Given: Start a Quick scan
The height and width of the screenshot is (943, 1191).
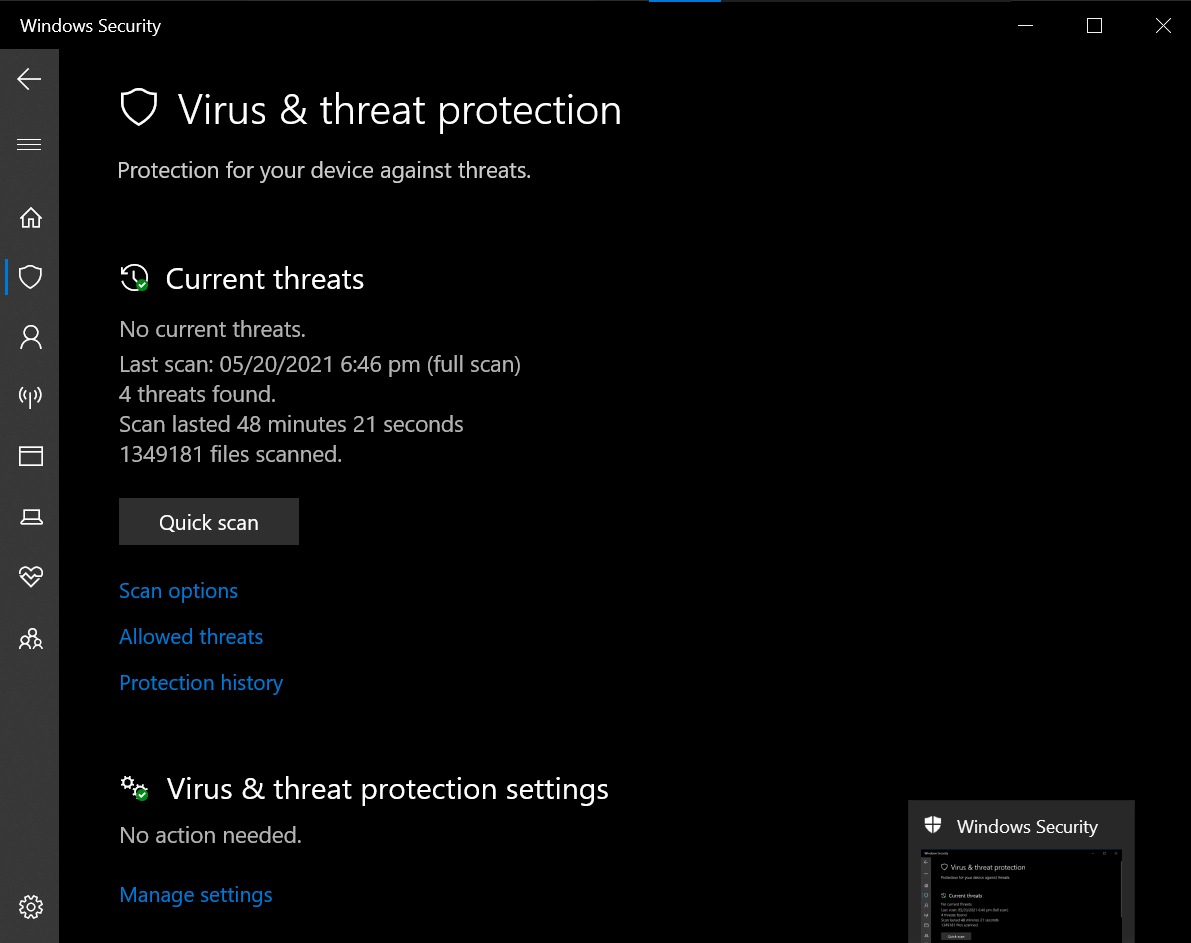Looking at the screenshot, I should [208, 522].
